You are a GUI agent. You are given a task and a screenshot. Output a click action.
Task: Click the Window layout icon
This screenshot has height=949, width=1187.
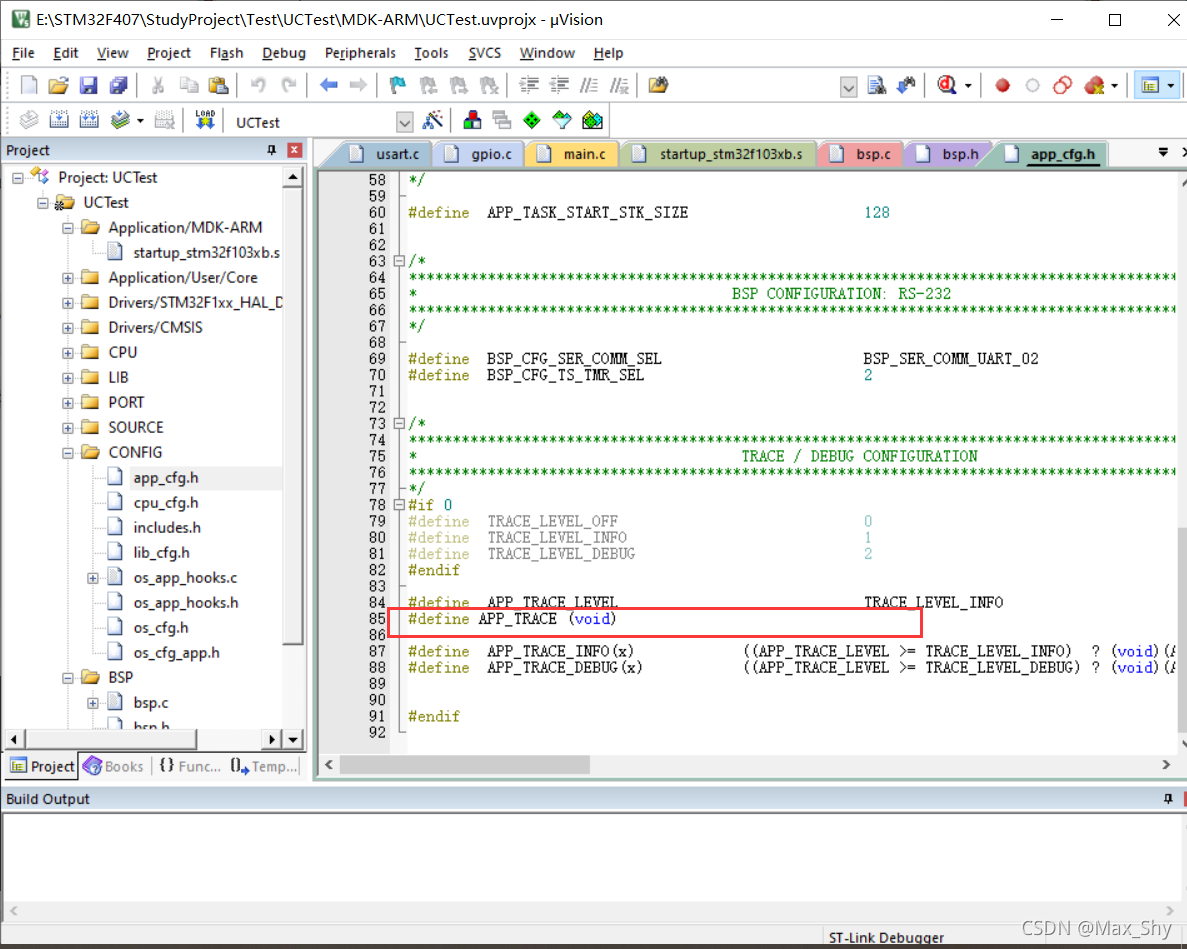click(x=1151, y=86)
